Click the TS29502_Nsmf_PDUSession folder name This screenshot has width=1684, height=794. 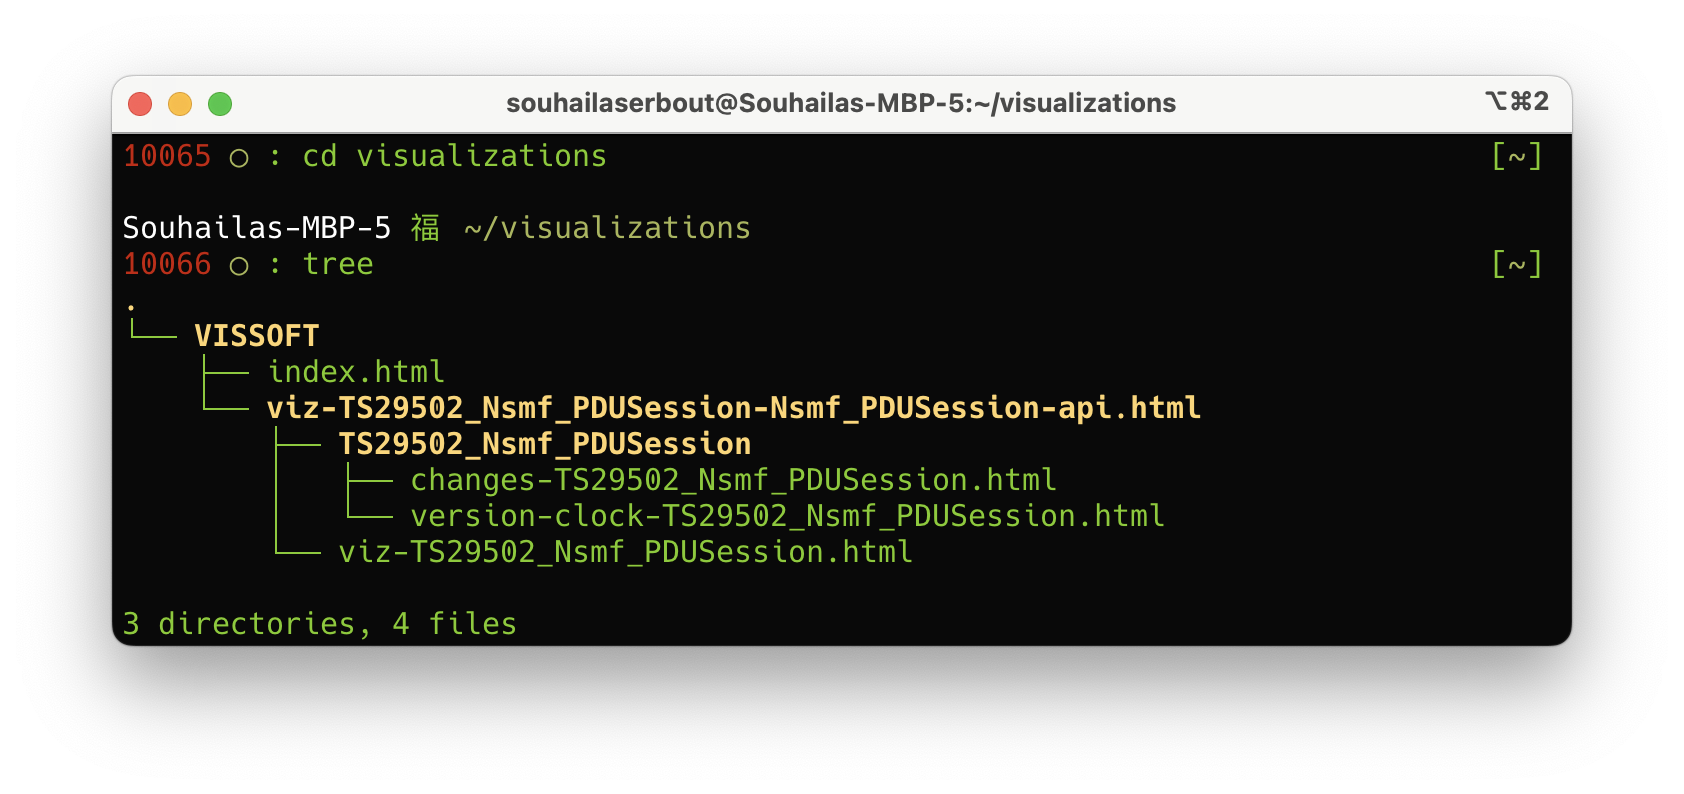click(545, 444)
